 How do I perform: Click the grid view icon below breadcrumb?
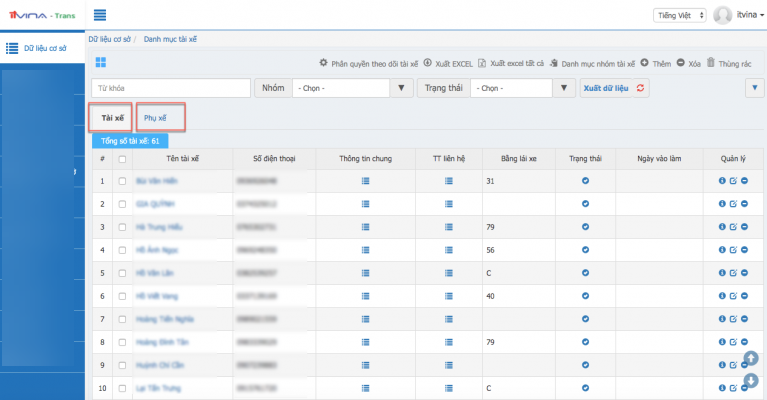pyautogui.click(x=101, y=63)
